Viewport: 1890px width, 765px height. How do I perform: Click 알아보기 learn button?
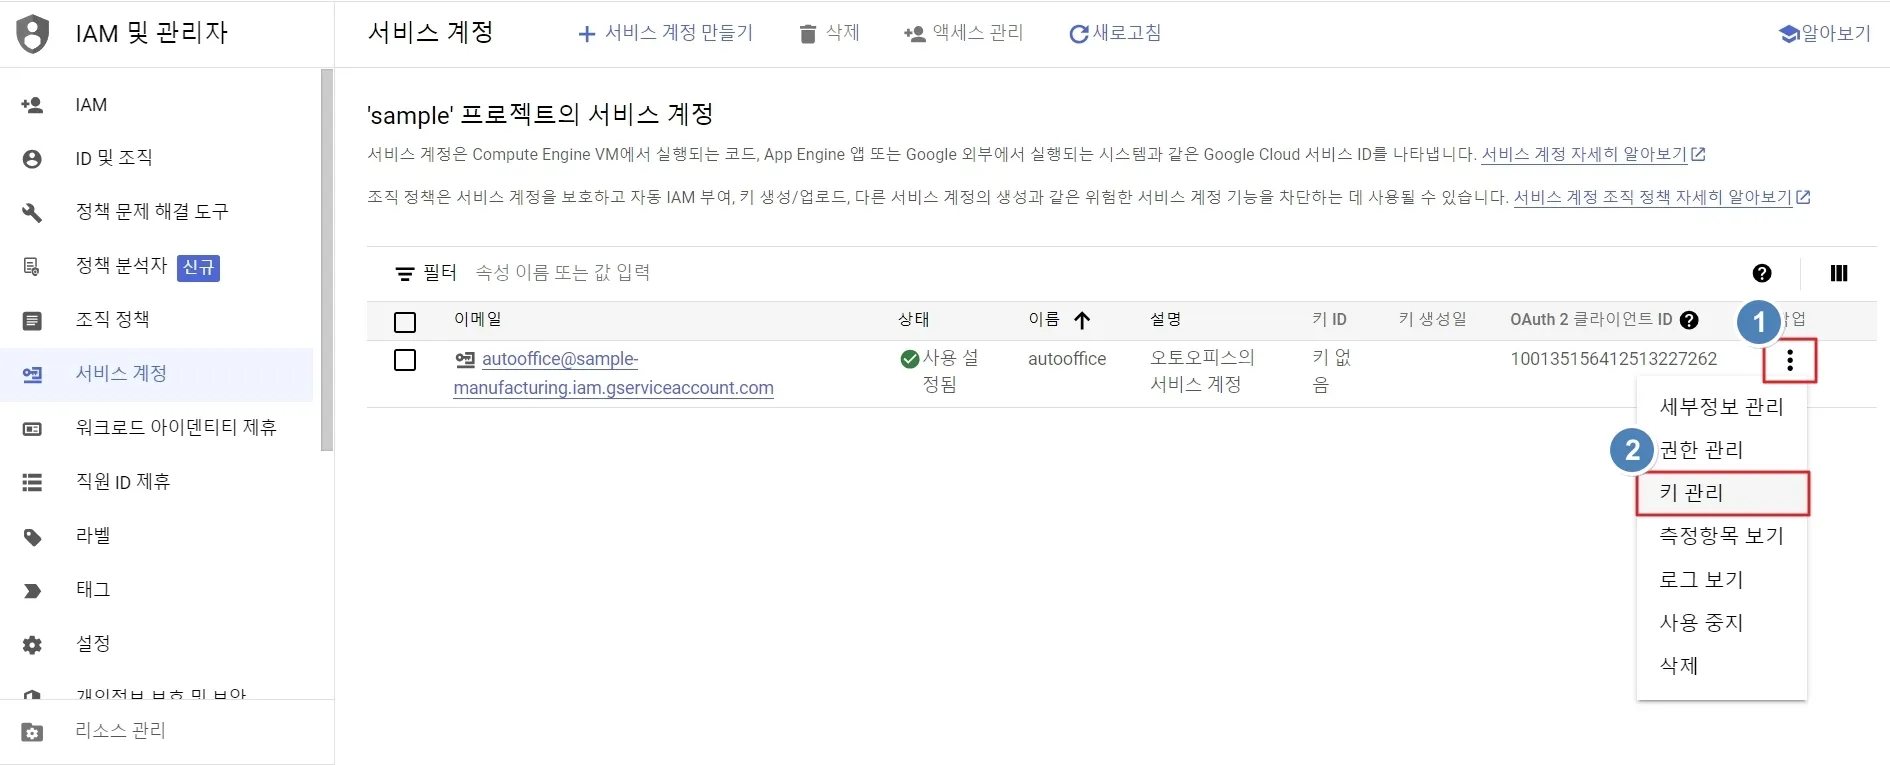tap(1825, 33)
